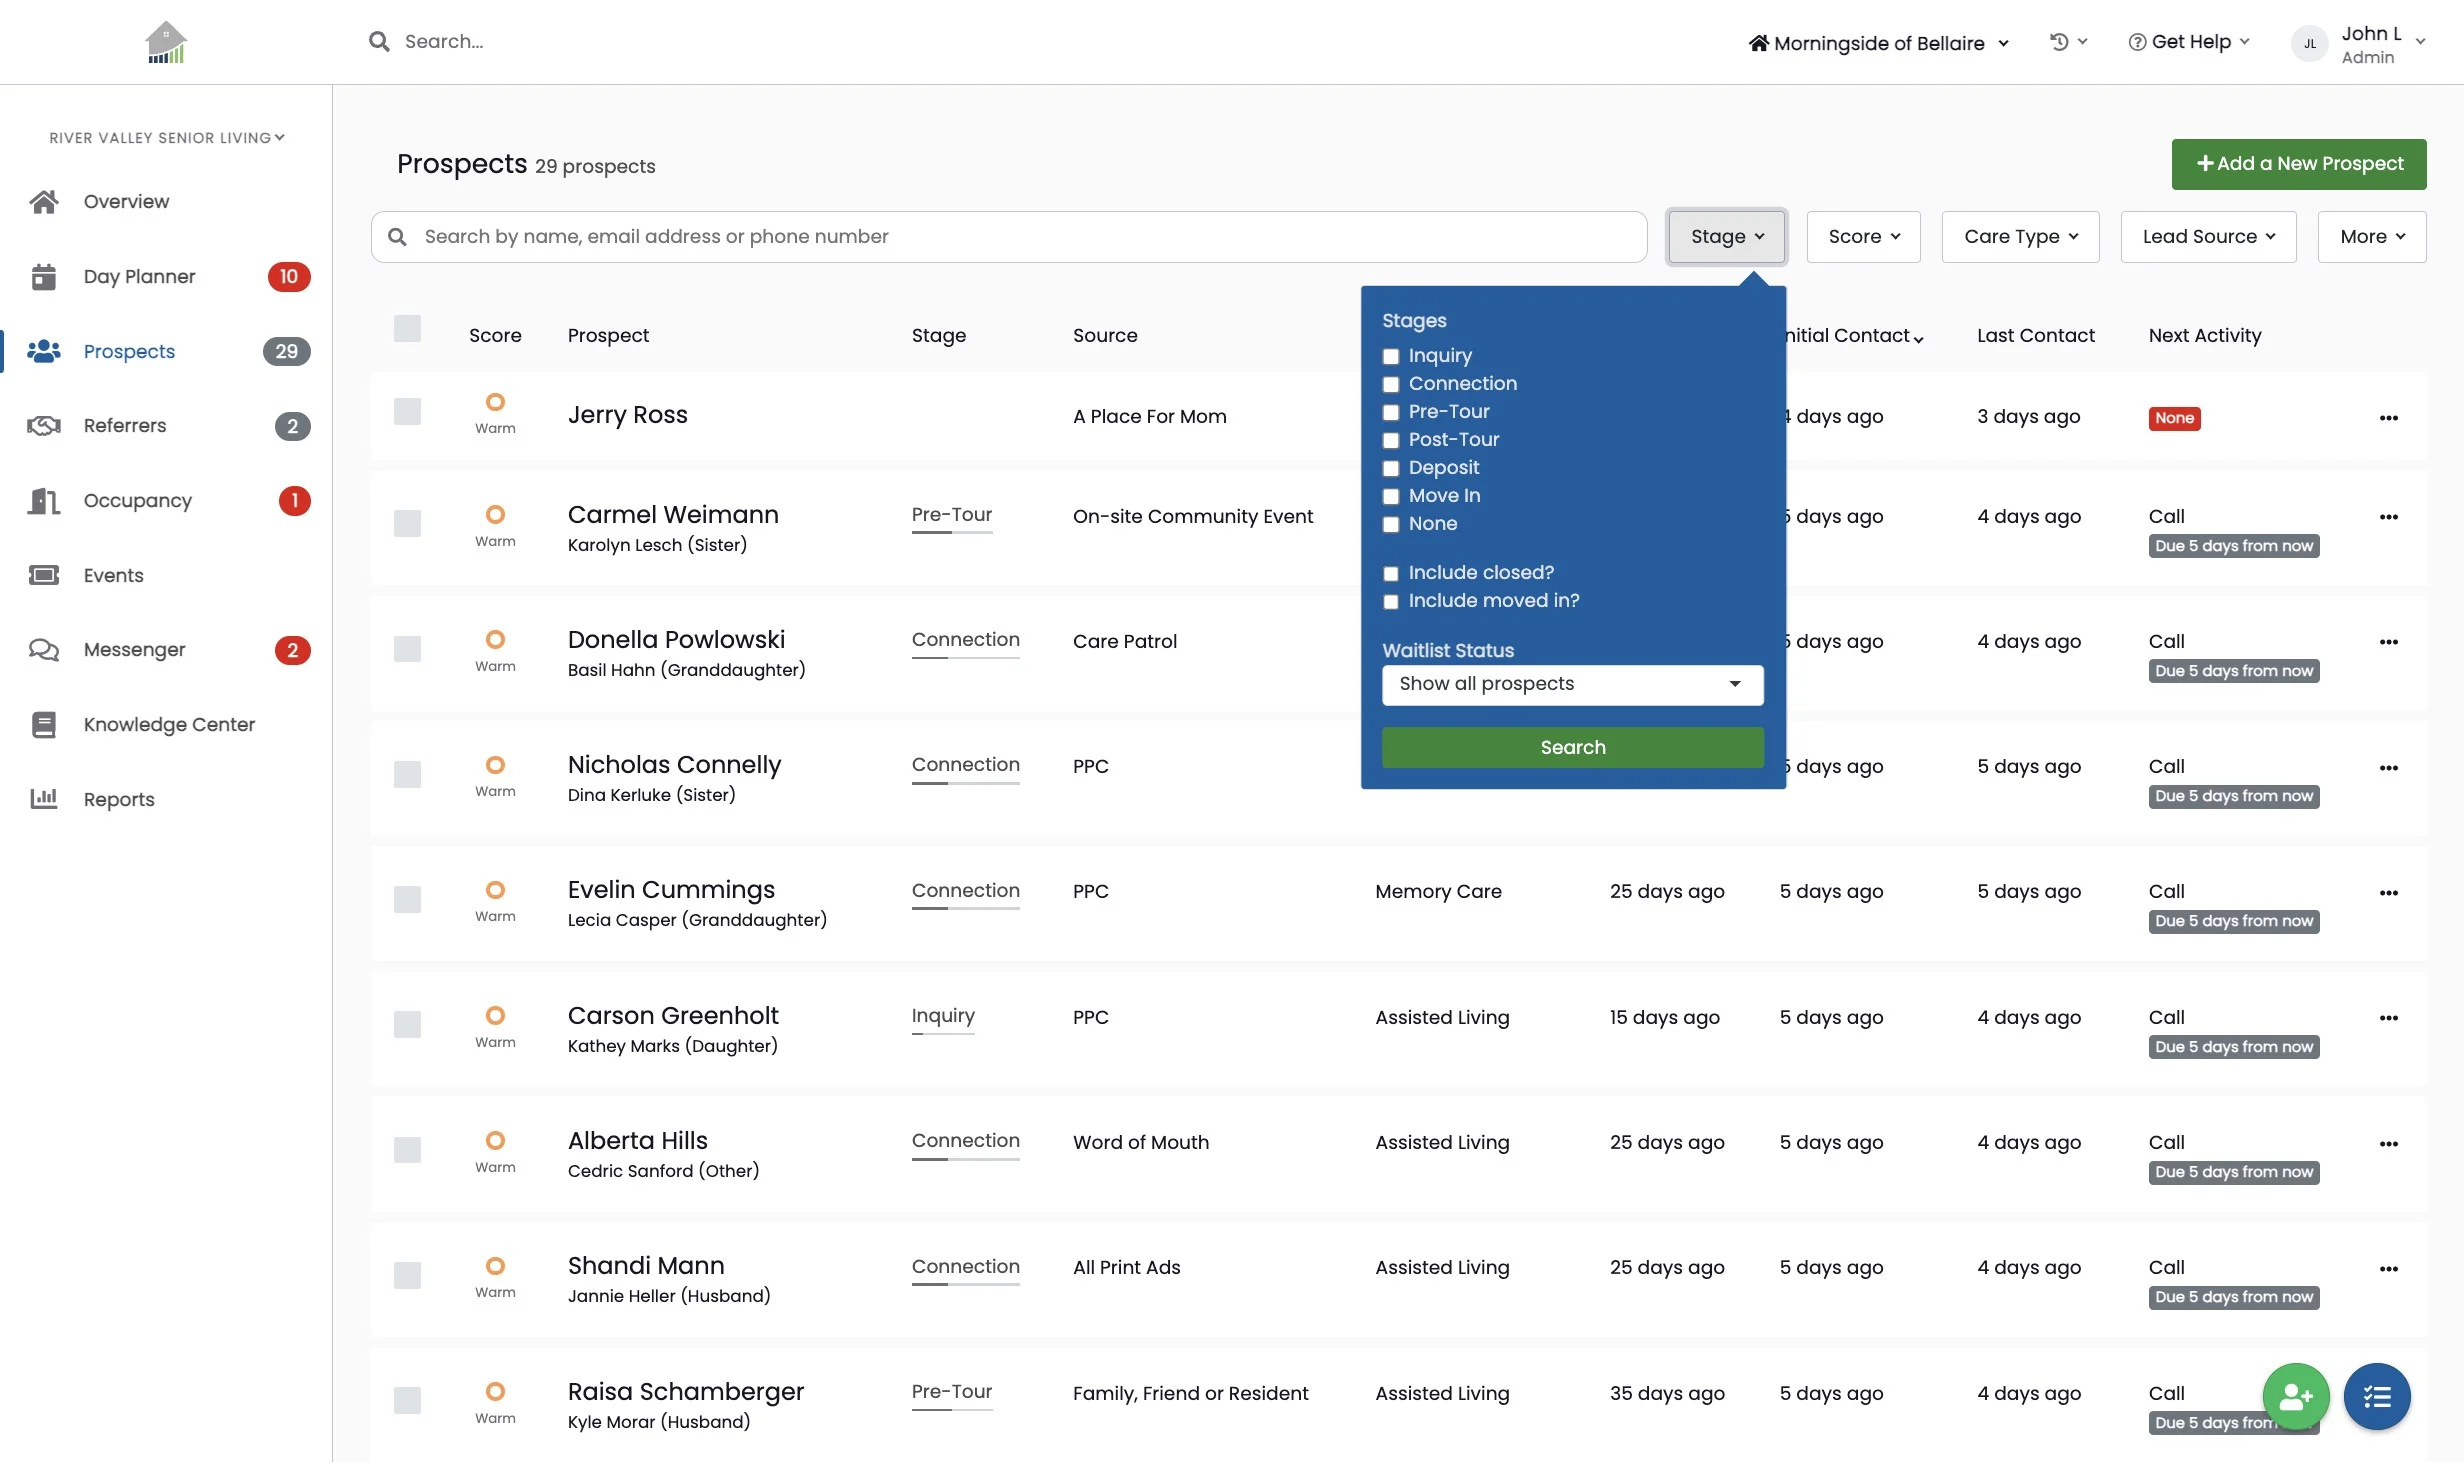Click the green Search button in Stages panel
Screen dimensions: 2464x1462
(1572, 747)
